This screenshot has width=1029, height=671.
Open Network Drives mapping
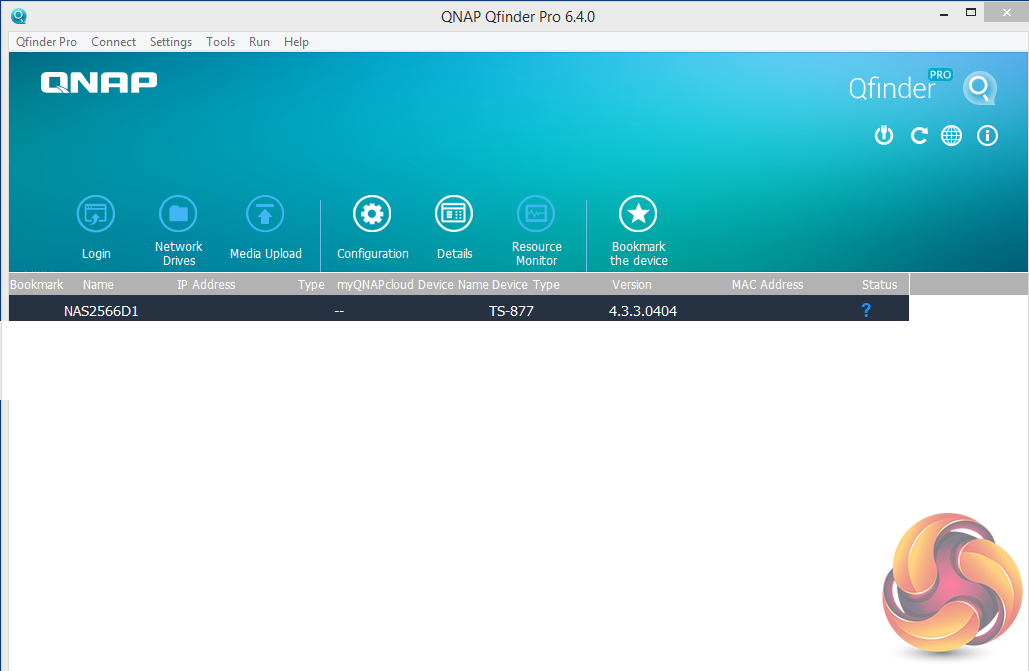178,214
